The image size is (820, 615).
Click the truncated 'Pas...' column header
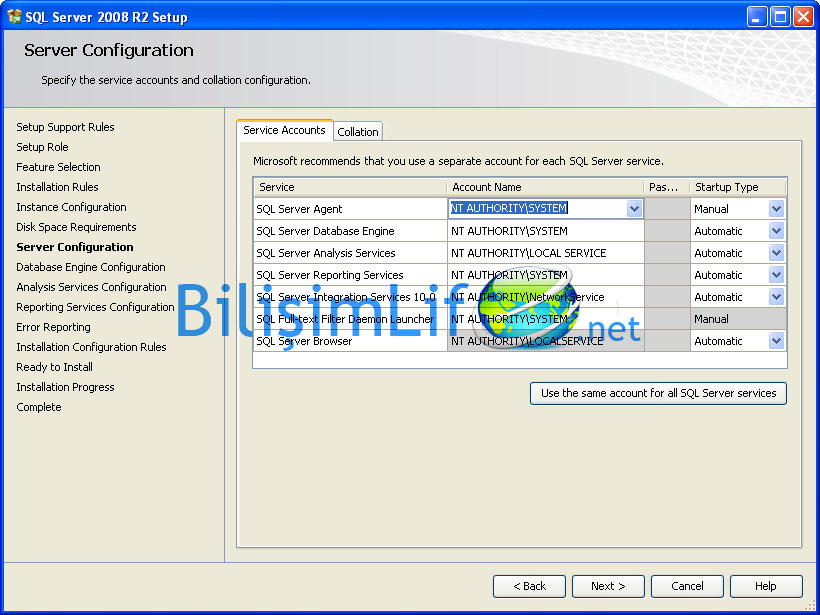pyautogui.click(x=667, y=187)
